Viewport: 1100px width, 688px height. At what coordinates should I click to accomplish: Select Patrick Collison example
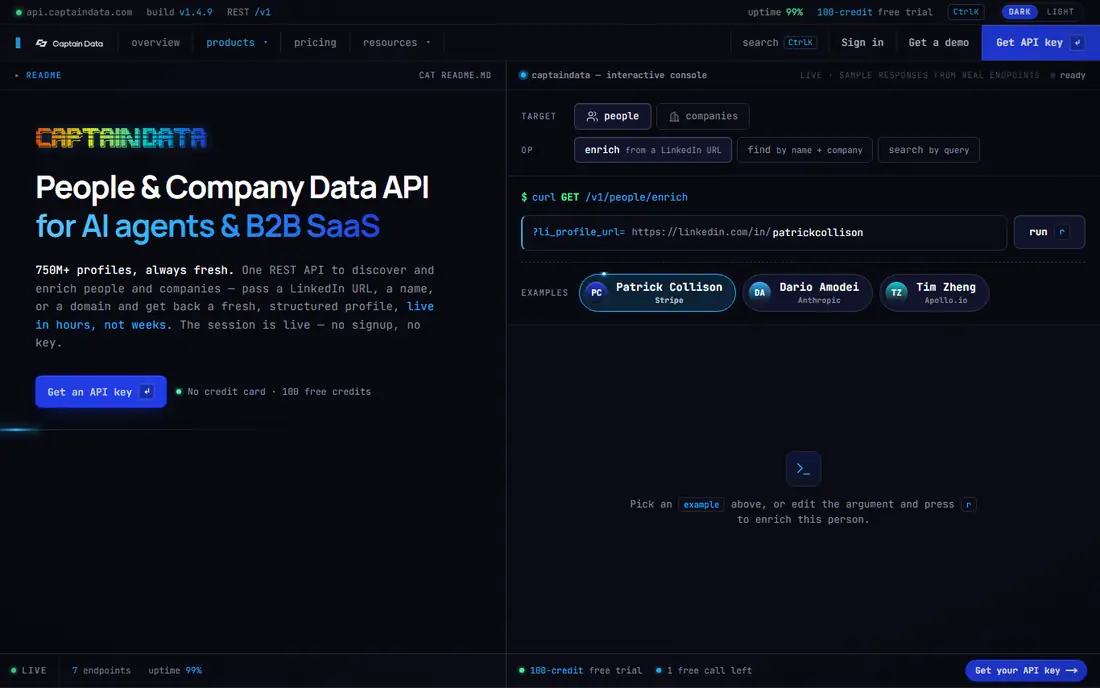pos(657,292)
